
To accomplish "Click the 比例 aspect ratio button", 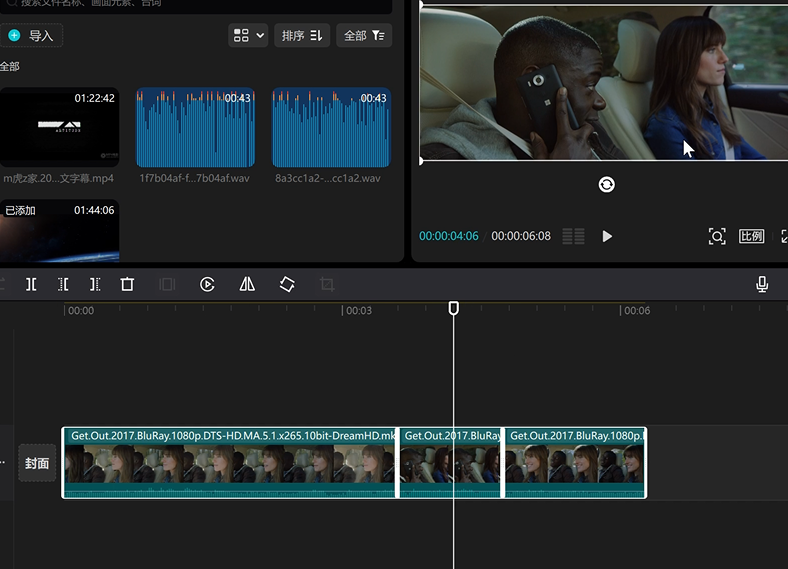I will (751, 236).
